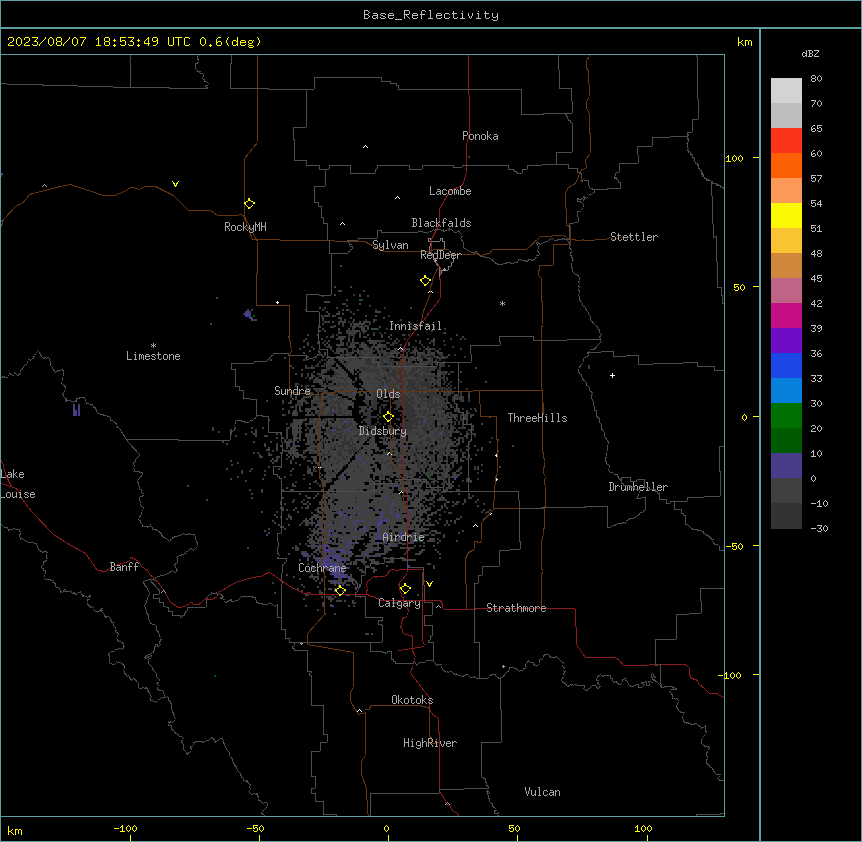Click the Calgary label
The width and height of the screenshot is (862, 842).
click(400, 603)
